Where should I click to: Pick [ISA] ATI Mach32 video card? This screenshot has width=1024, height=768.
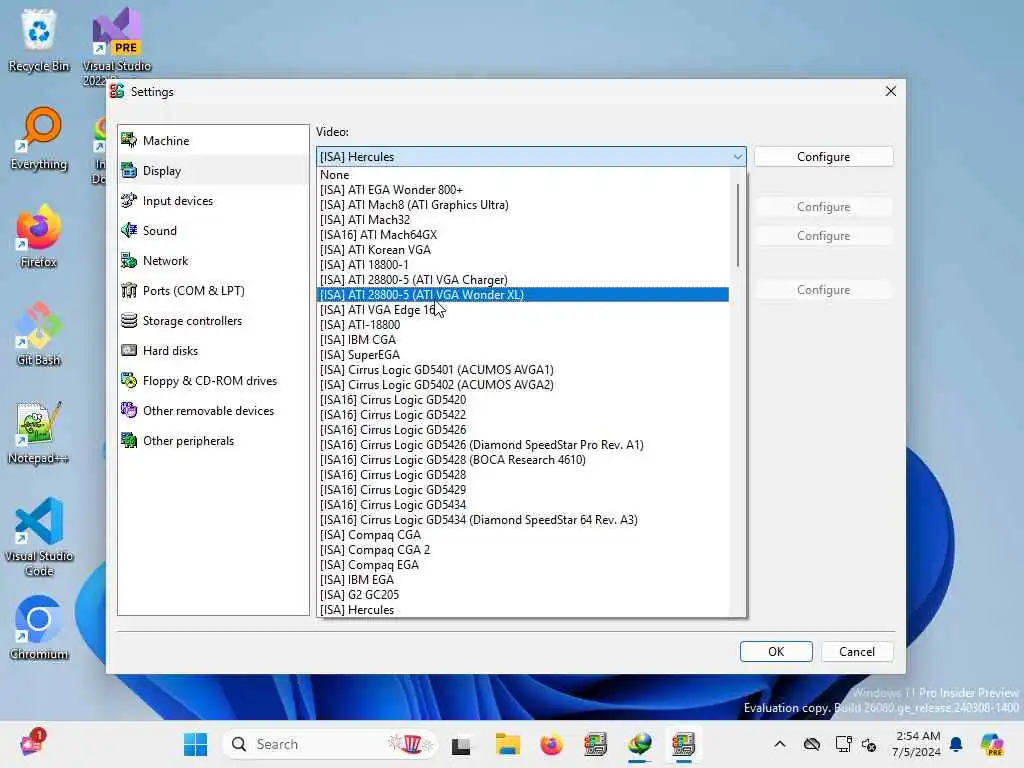[523, 219]
